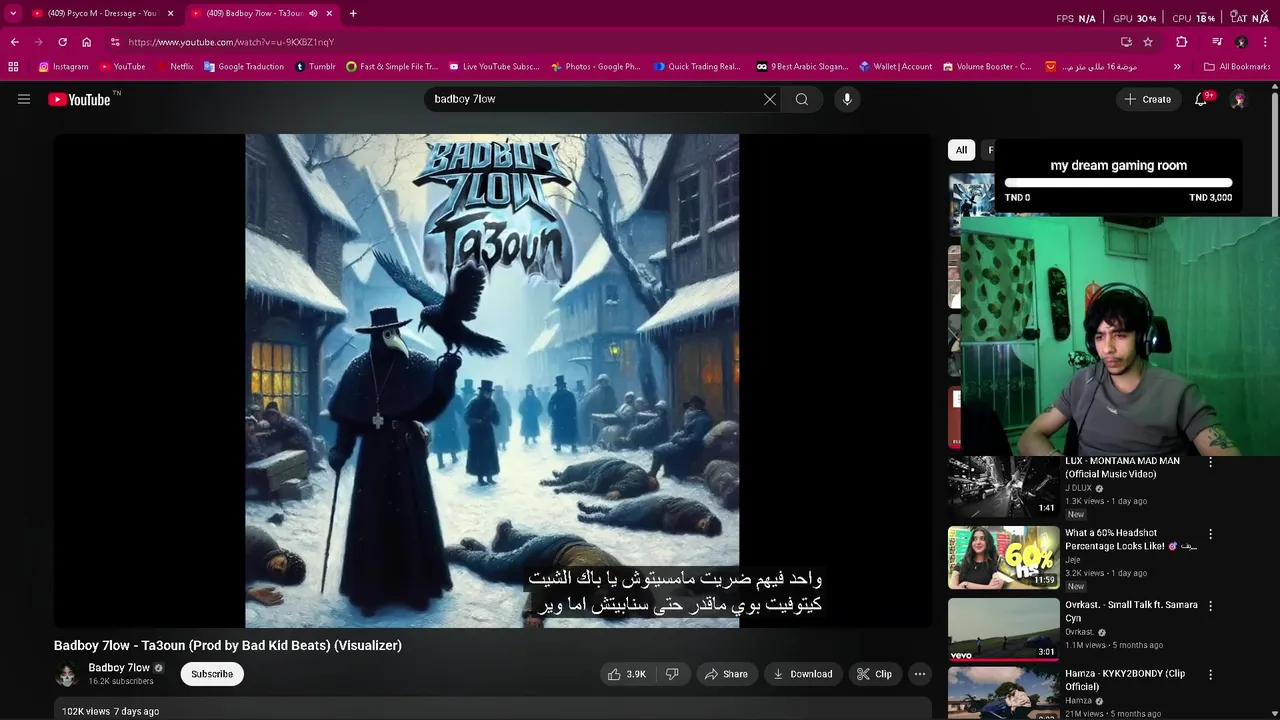Open LUX MONTANA MAD MAN thumbnail
This screenshot has width=1280, height=720.
coord(1003,487)
